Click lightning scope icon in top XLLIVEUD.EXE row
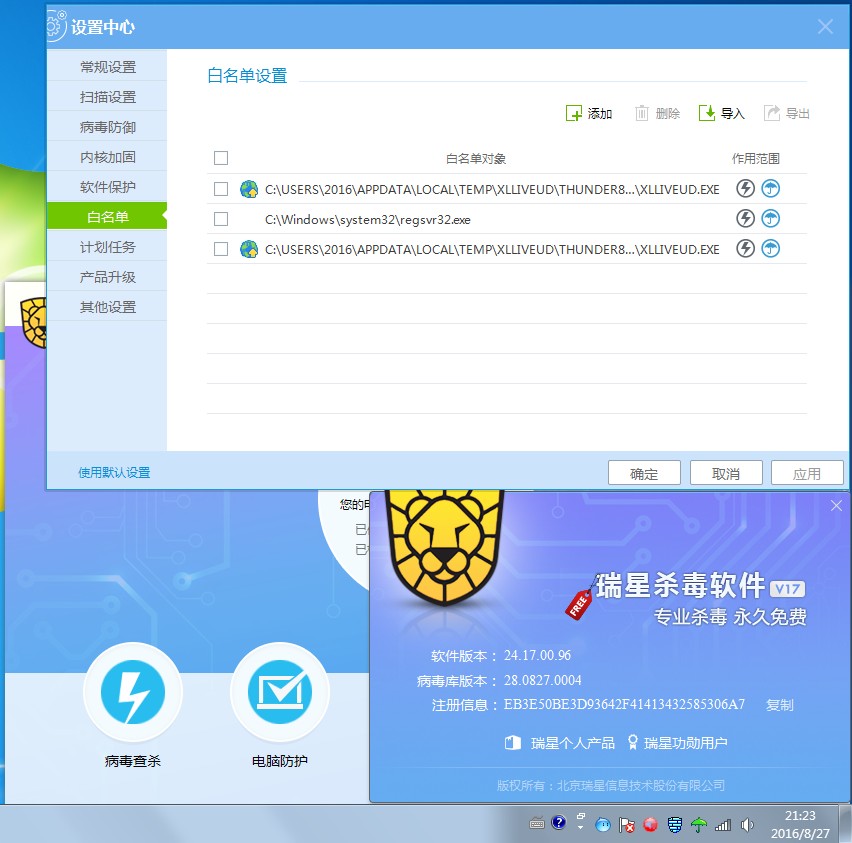The height and width of the screenshot is (843, 852). pyautogui.click(x=745, y=189)
